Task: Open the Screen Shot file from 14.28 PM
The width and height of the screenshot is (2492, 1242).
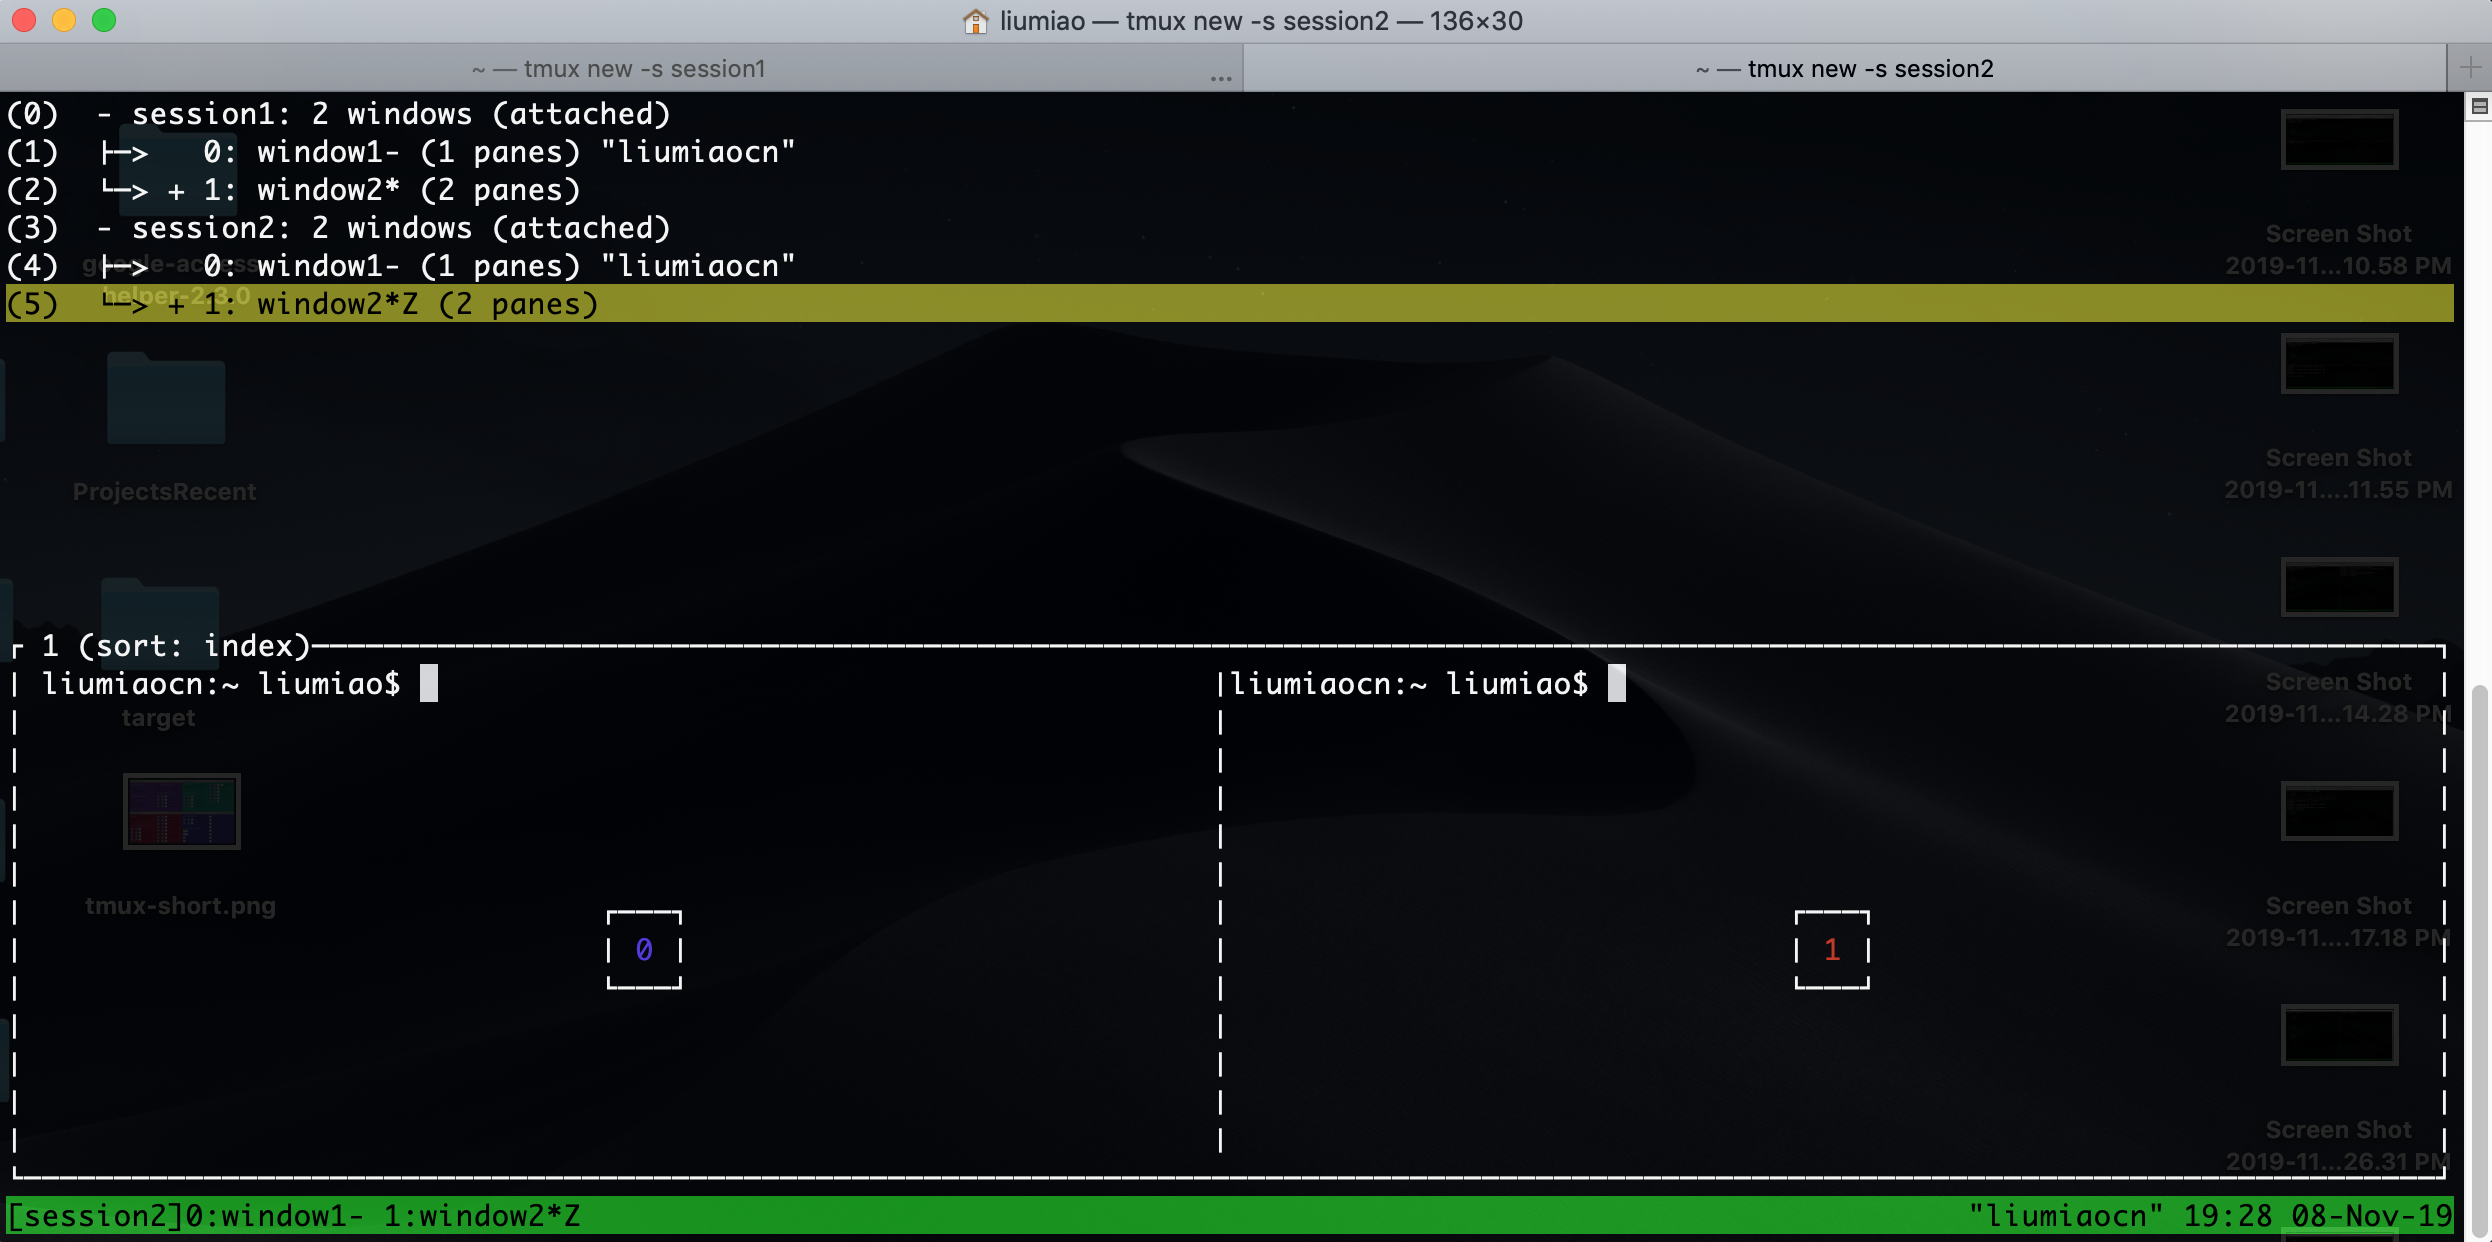Action: pyautogui.click(x=2339, y=587)
